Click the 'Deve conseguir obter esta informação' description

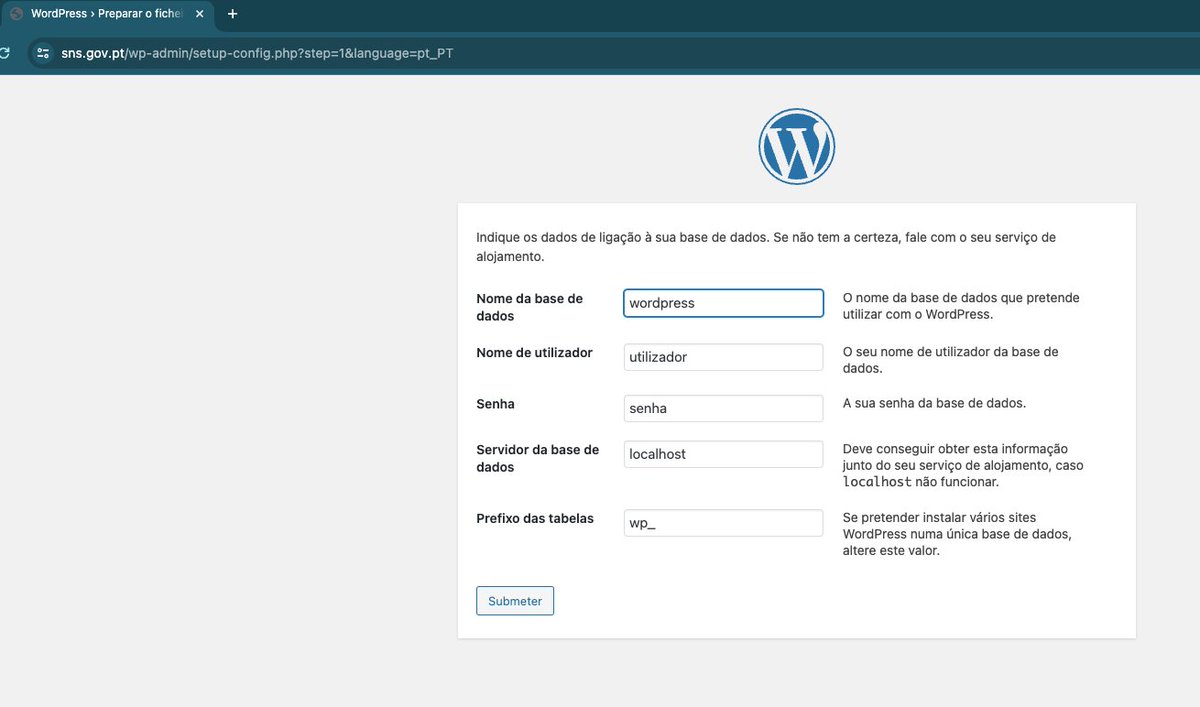pyautogui.click(x=963, y=465)
